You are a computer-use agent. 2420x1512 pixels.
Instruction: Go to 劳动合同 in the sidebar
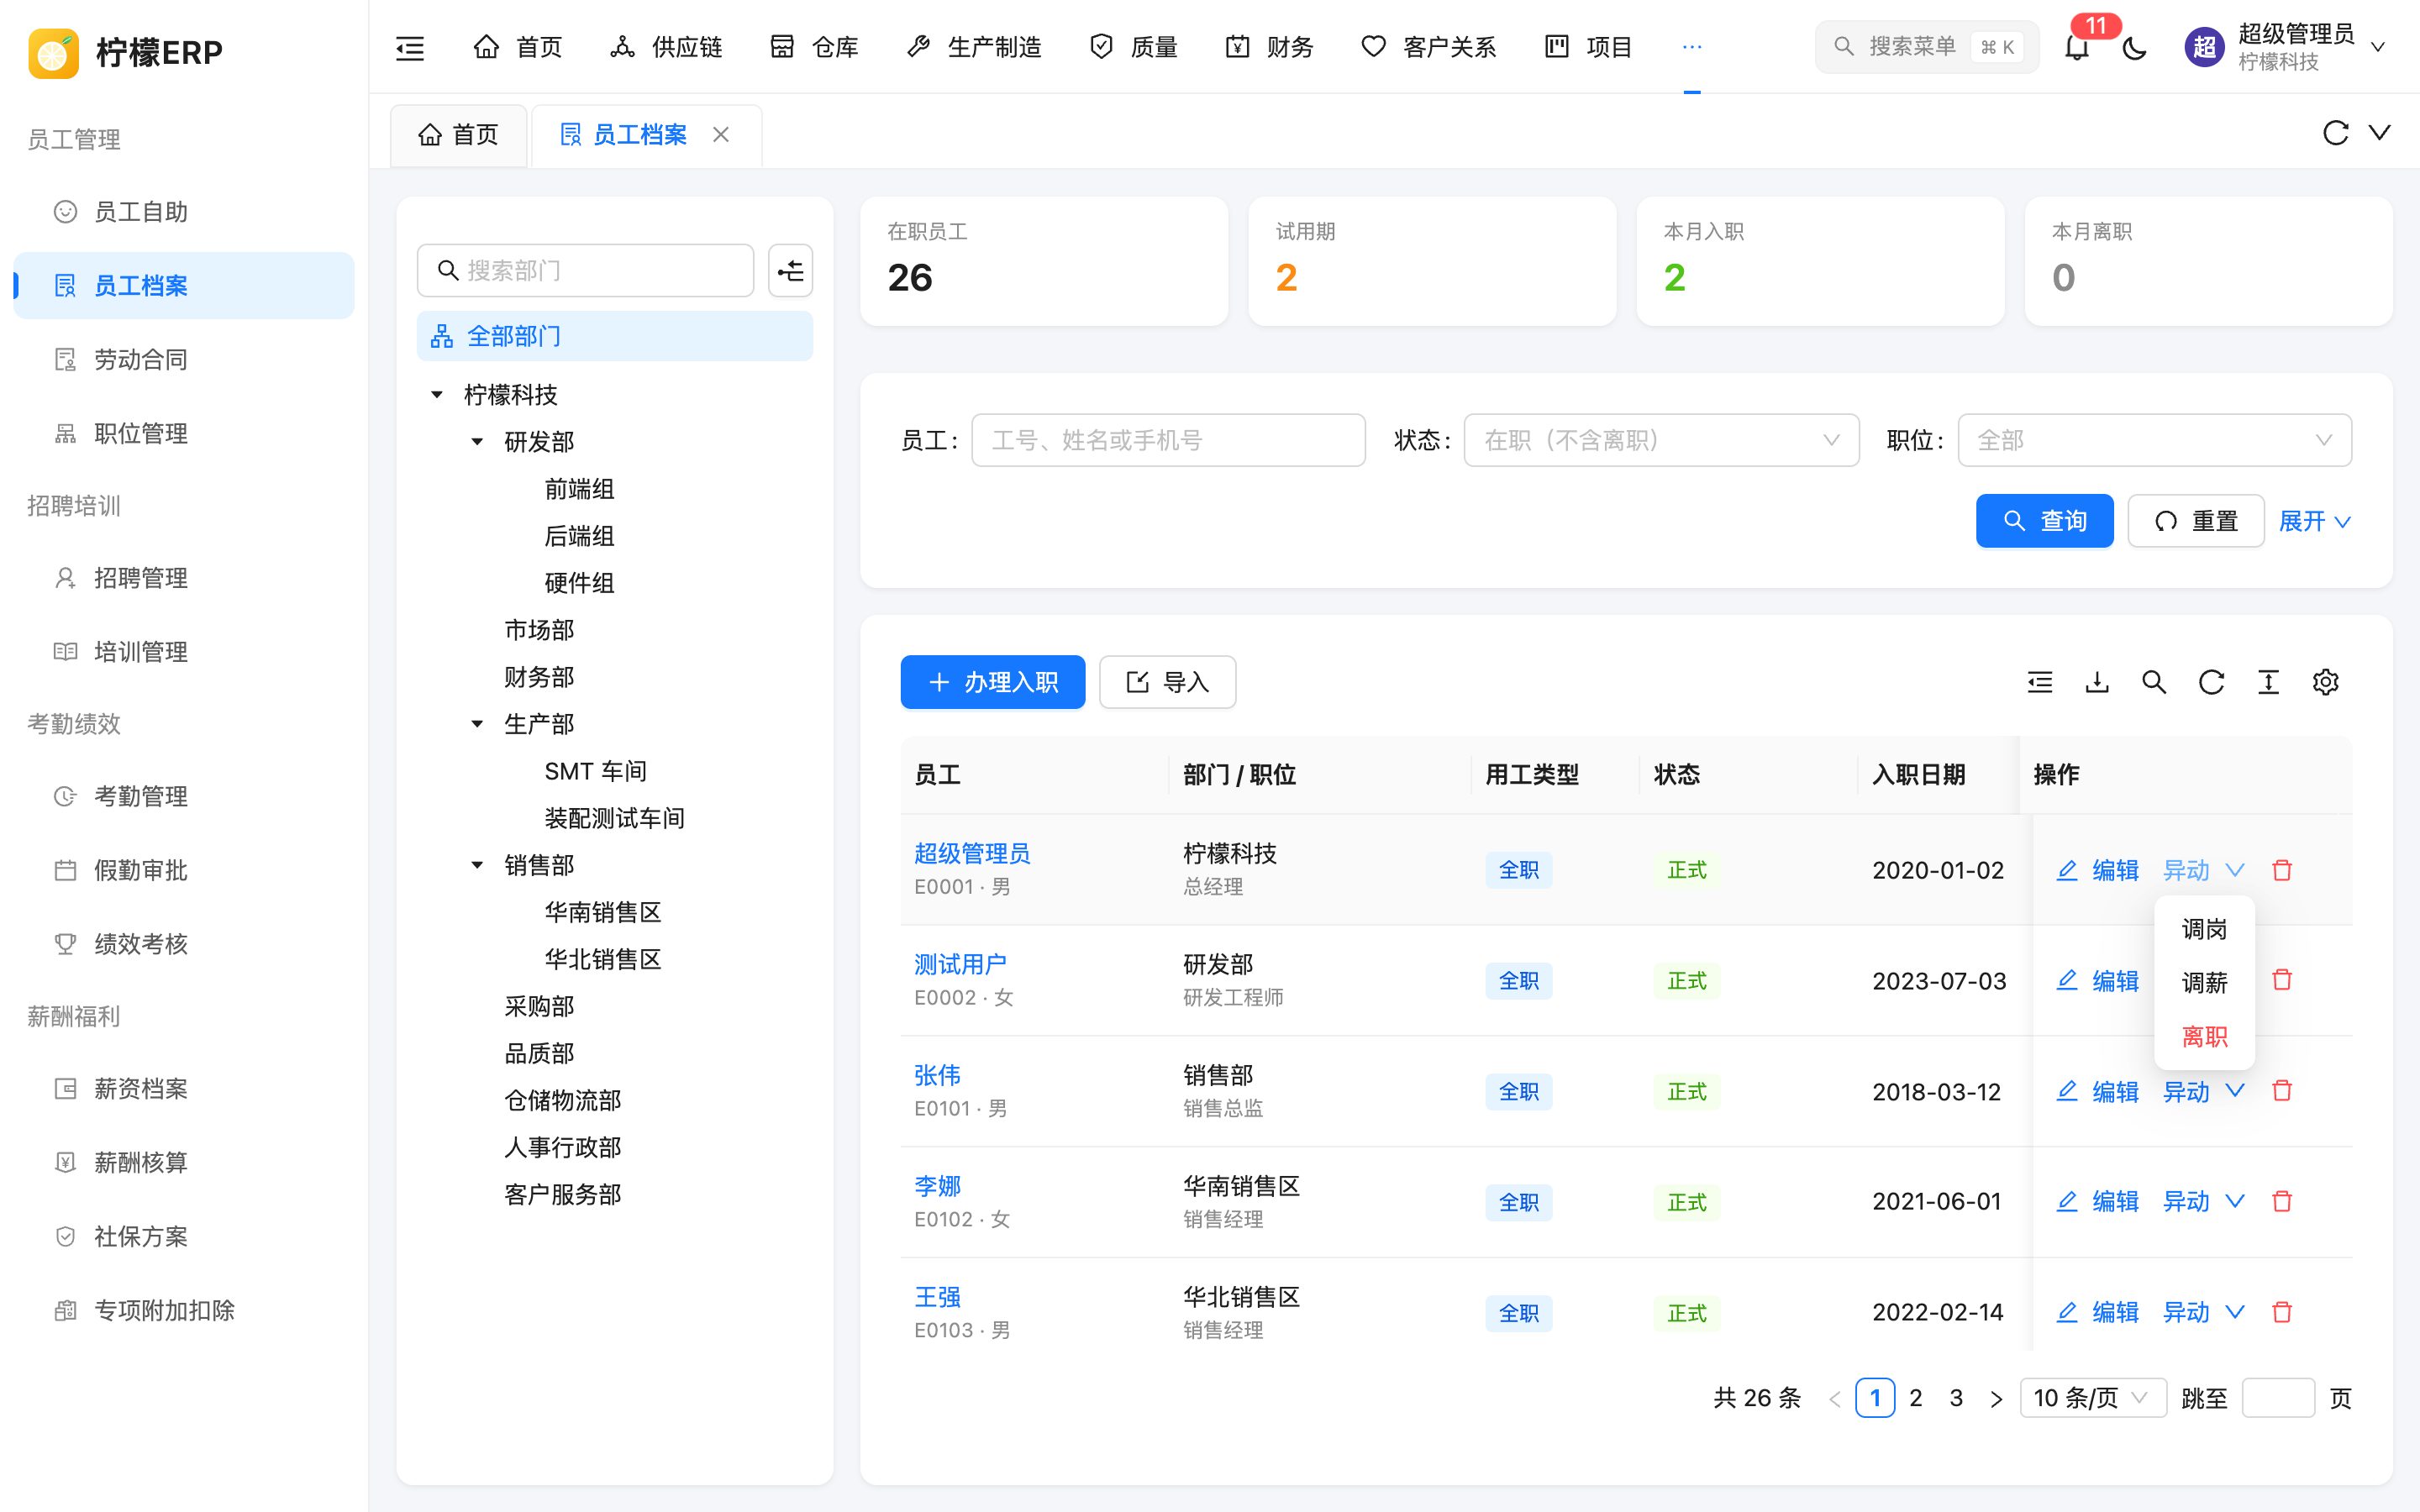click(184, 359)
